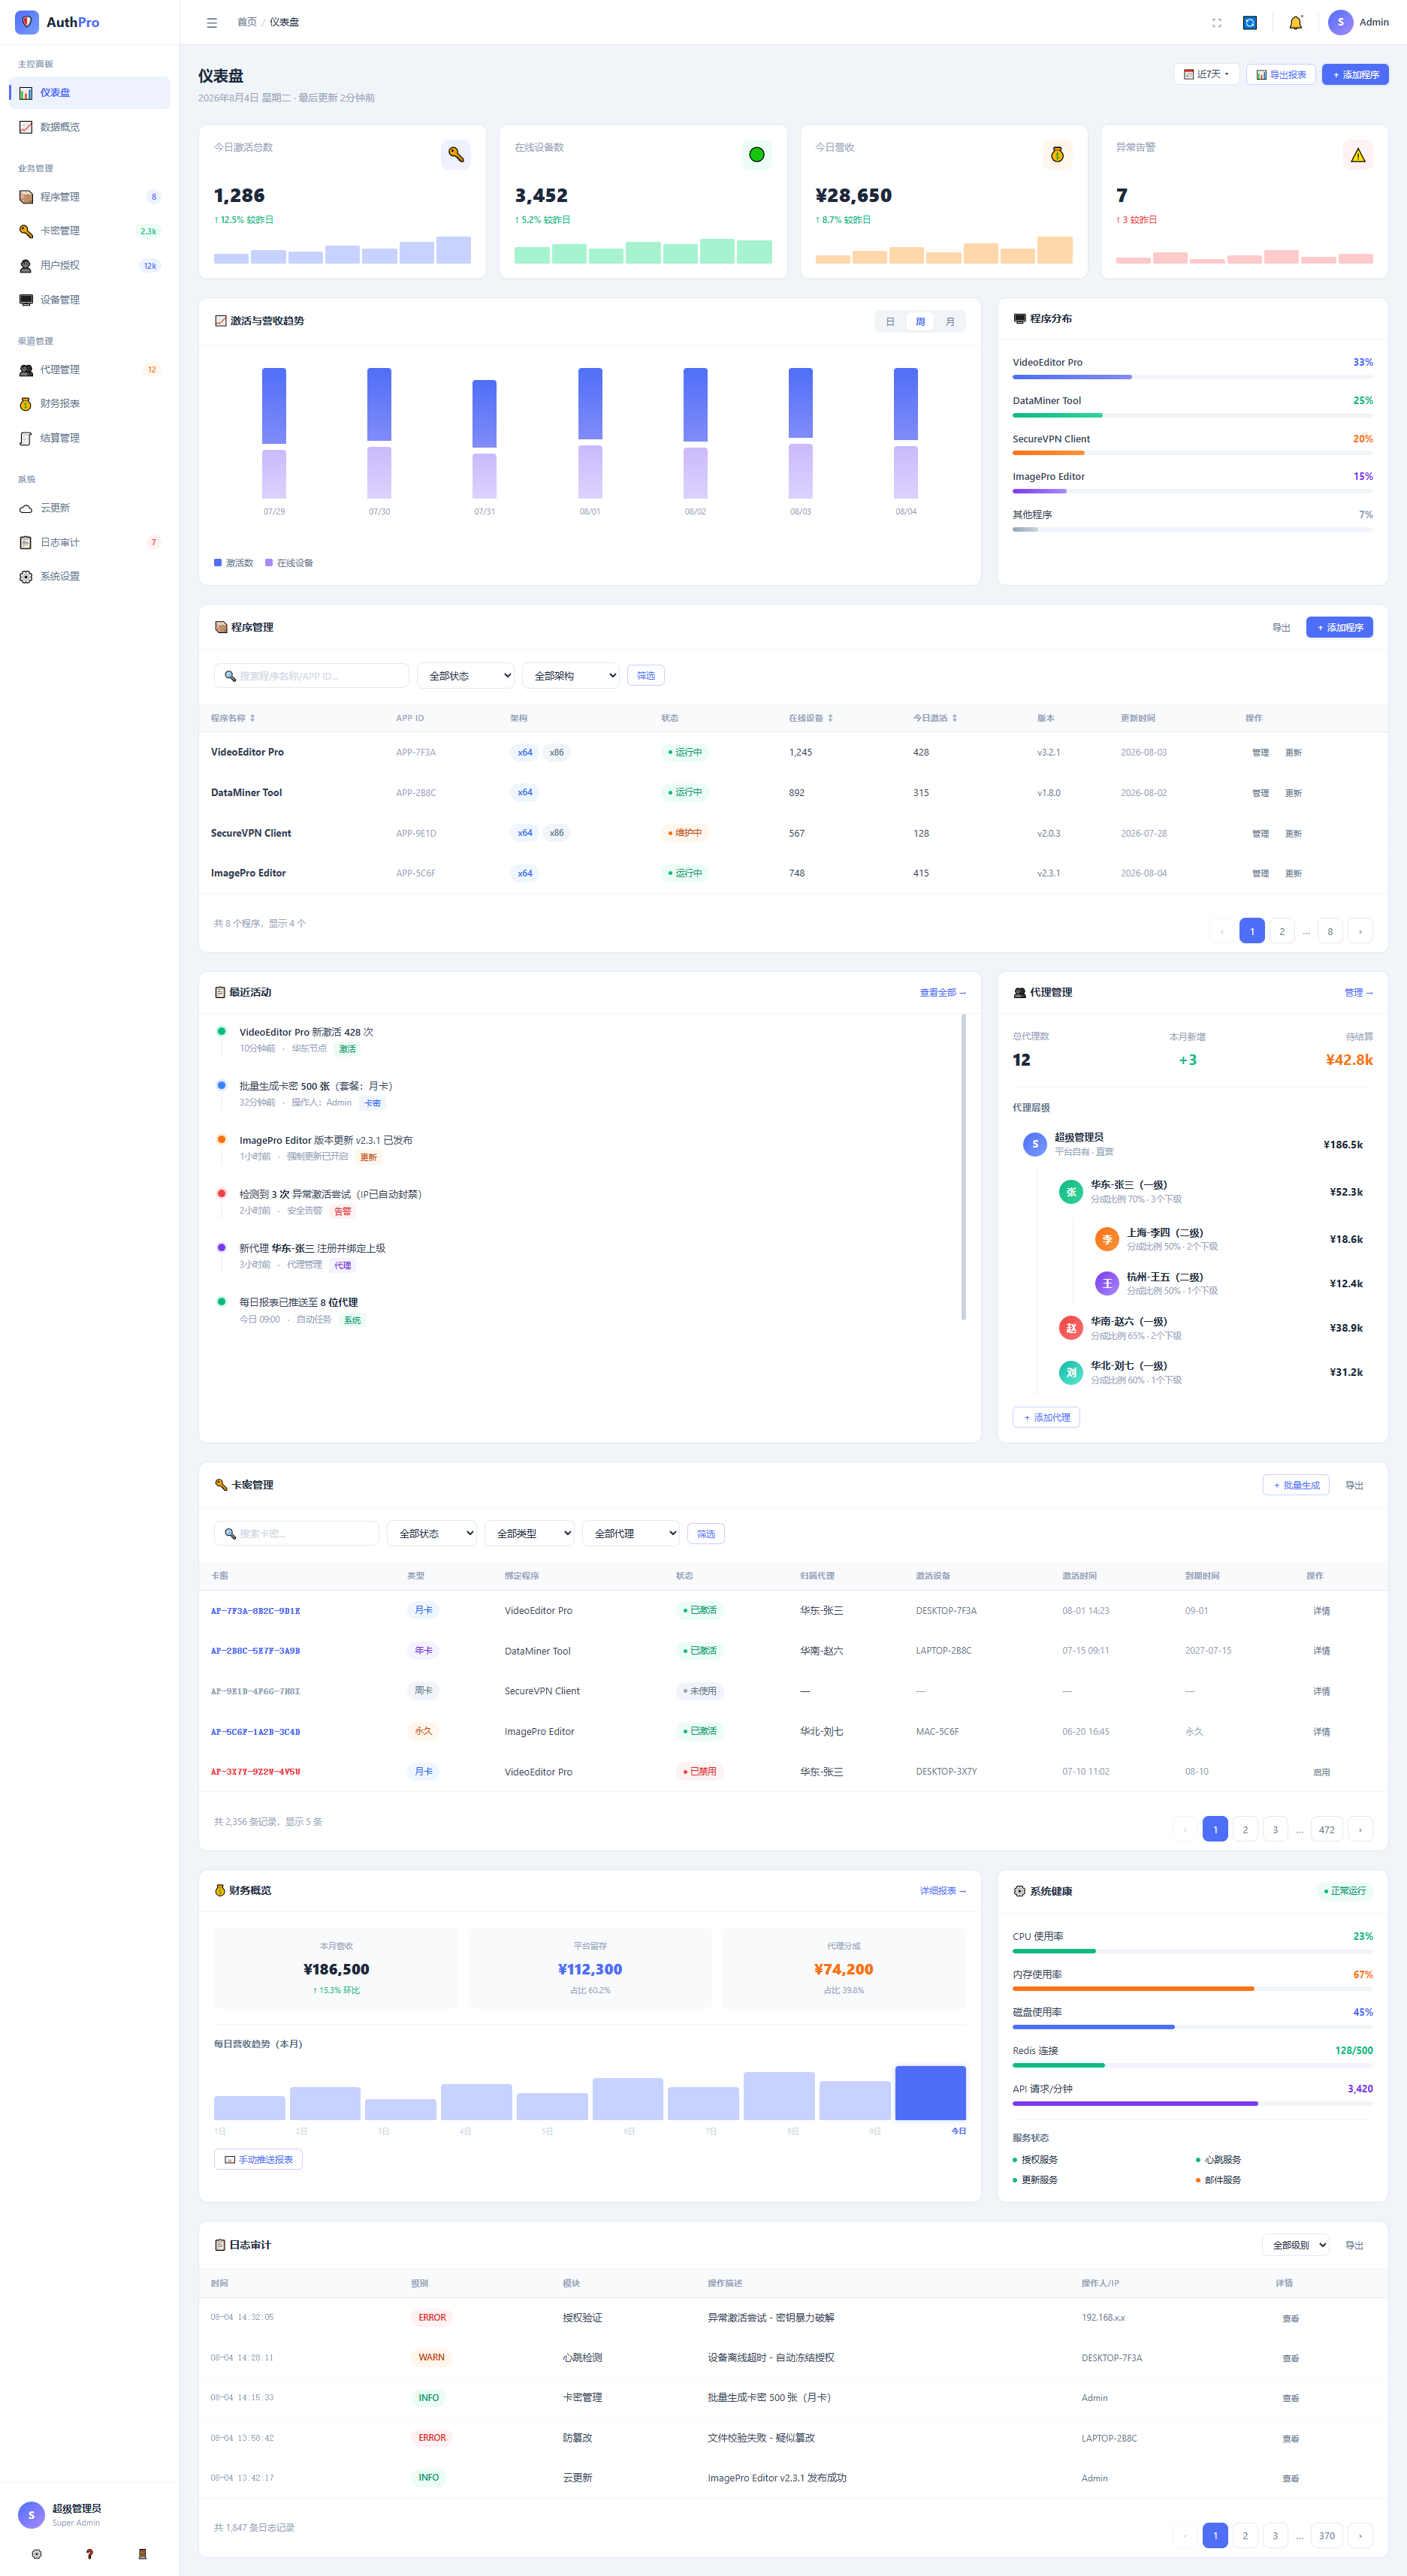Open 全部架构 dropdown in 程序管理
The height and width of the screenshot is (2576, 1407).
(x=570, y=676)
